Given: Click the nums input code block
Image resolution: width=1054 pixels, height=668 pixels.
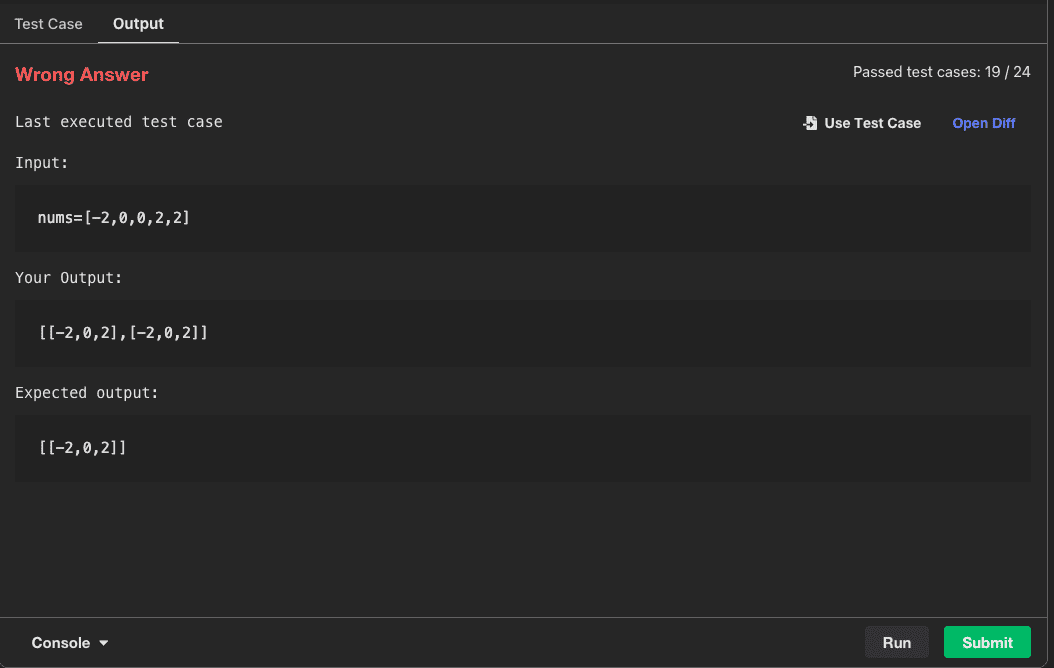Looking at the screenshot, I should click(522, 217).
